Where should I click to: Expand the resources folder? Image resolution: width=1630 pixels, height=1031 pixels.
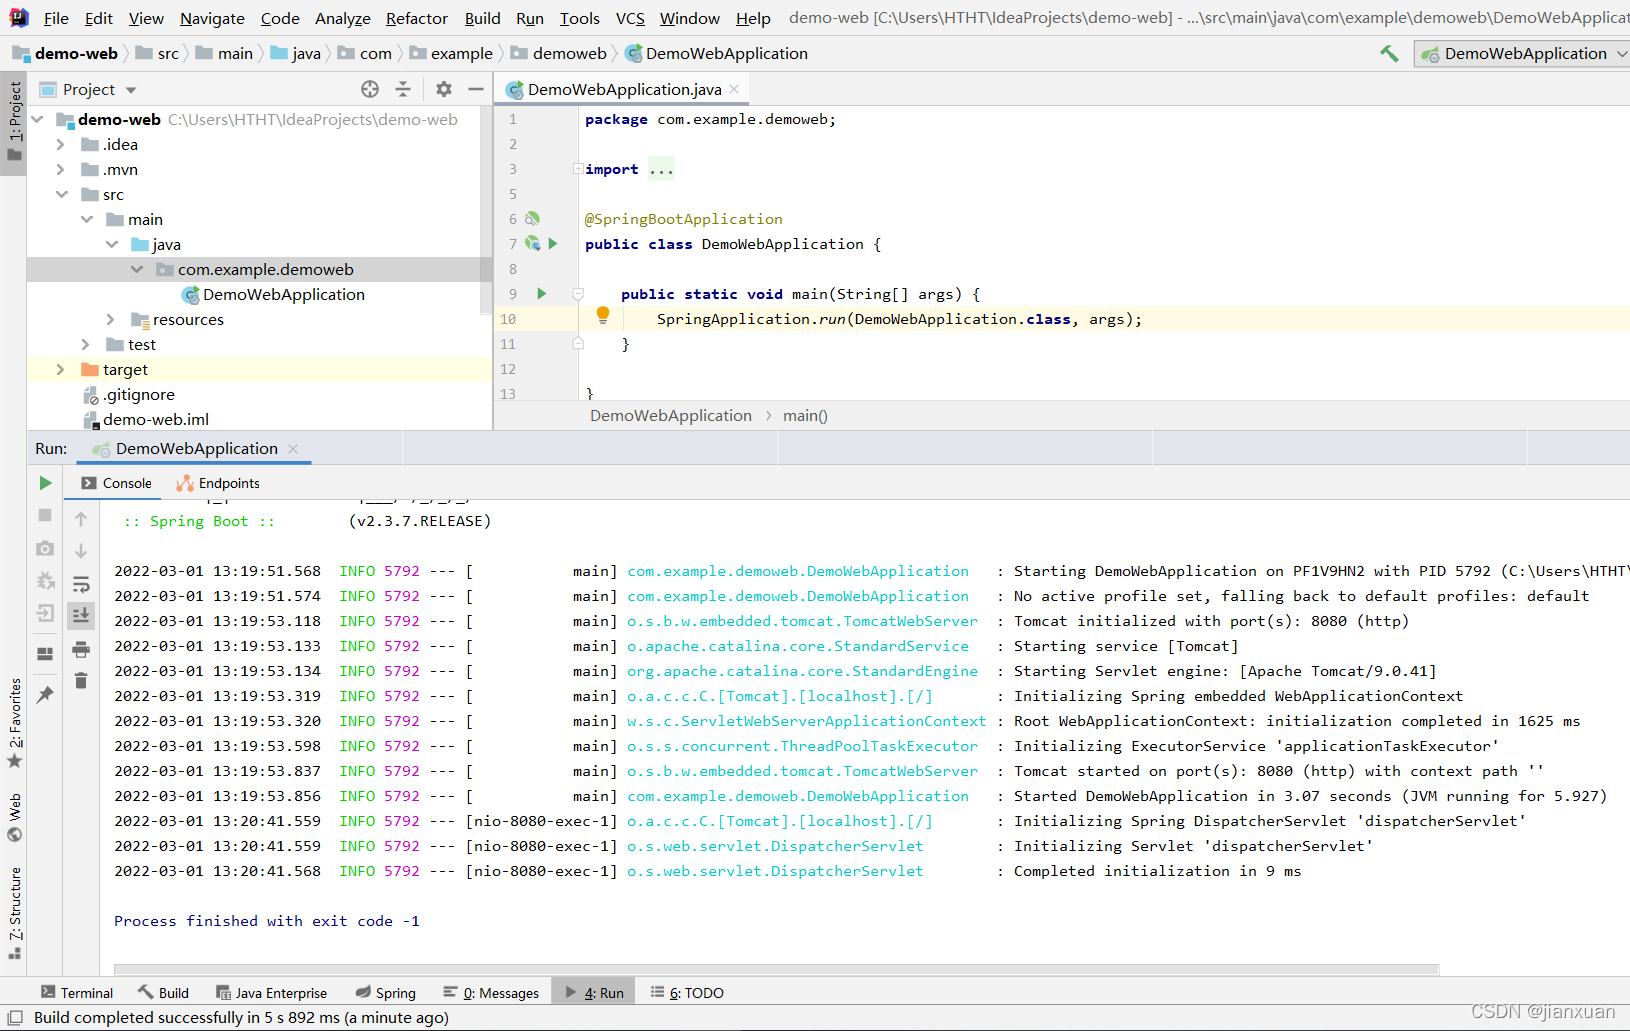tap(111, 320)
